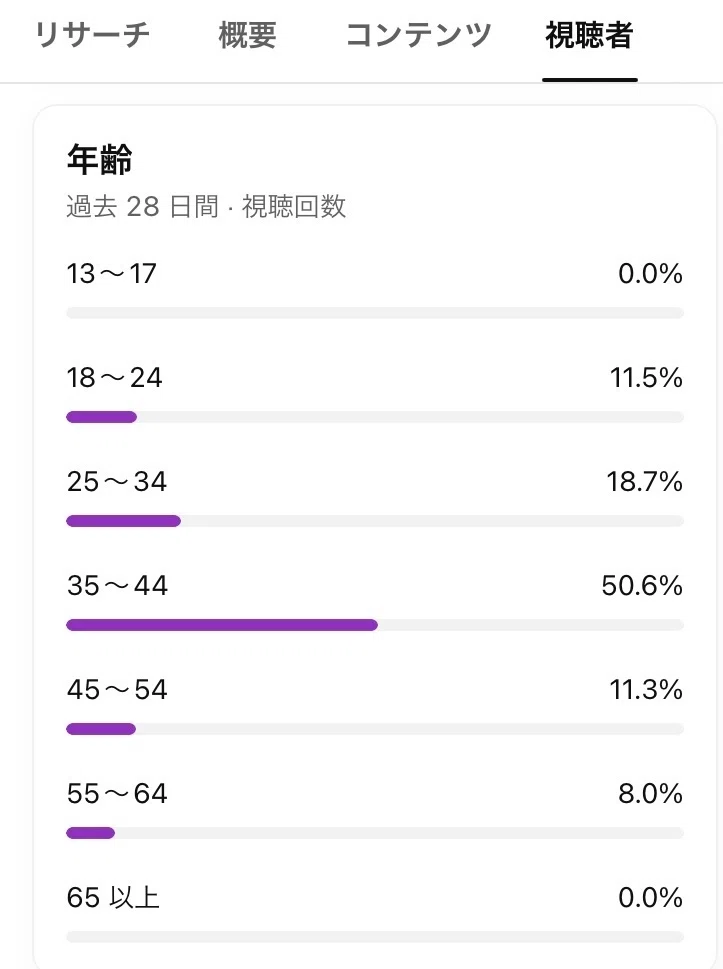723x969 pixels.
Task: Switch to the リサーチ tab
Action: click(92, 35)
